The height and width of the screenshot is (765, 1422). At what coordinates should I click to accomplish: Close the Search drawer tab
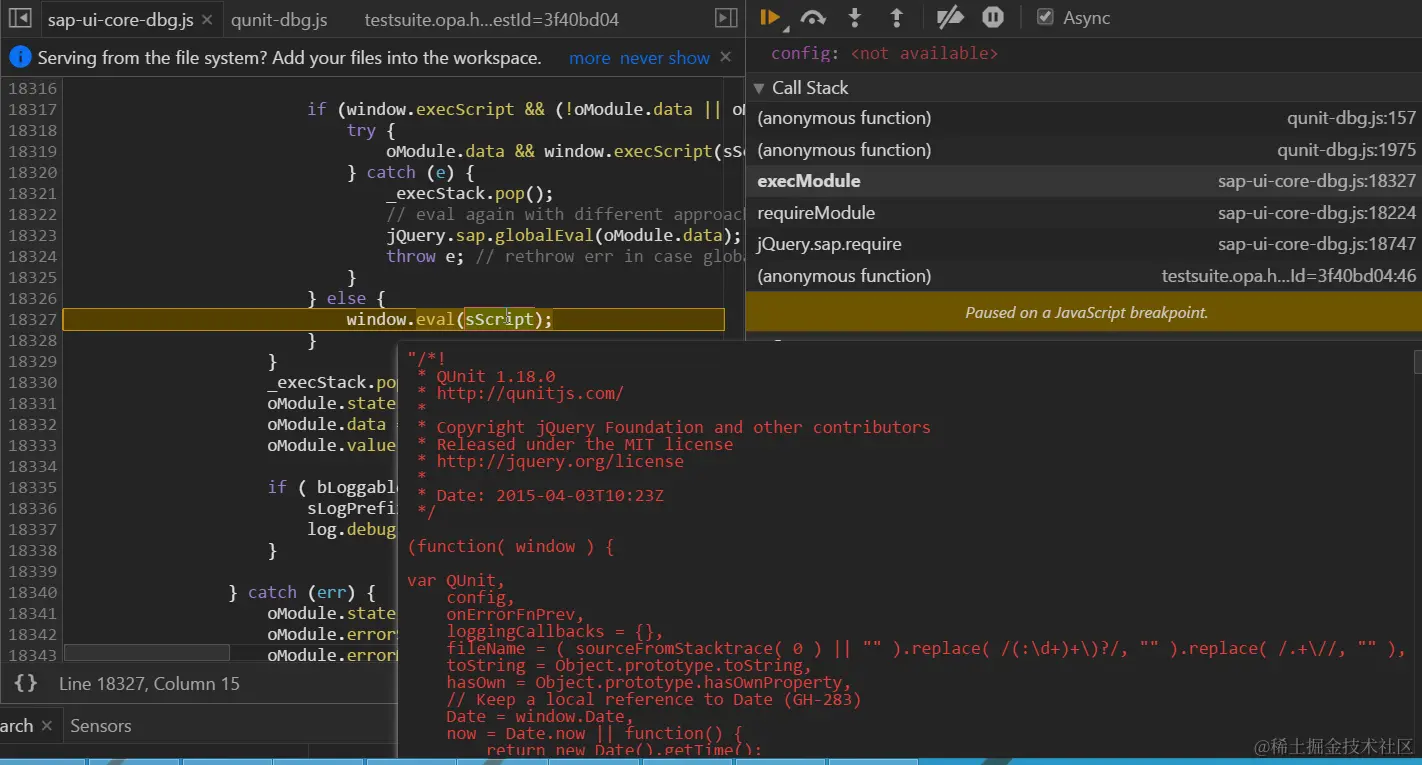[x=46, y=726]
